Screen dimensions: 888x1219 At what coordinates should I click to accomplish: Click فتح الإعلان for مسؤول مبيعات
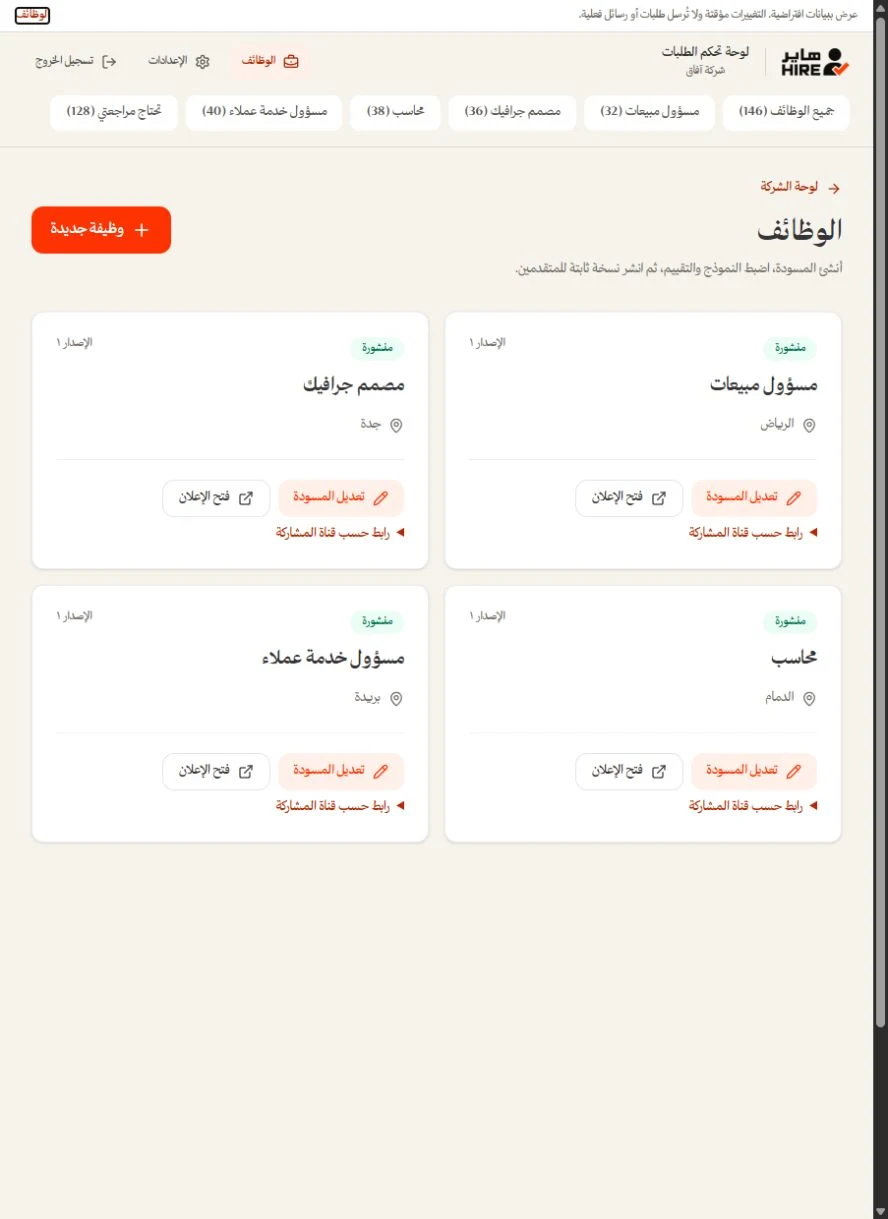[x=629, y=498]
